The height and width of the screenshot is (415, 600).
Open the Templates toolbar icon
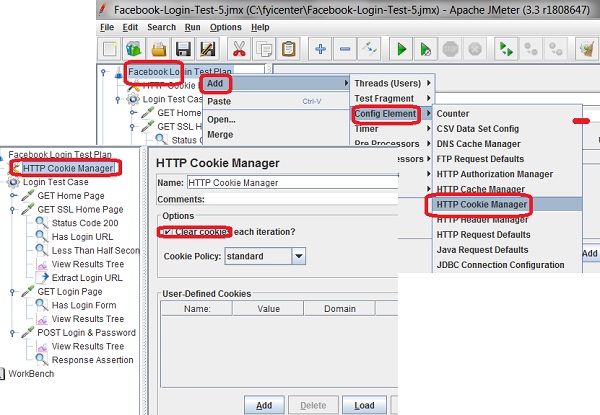coord(134,49)
